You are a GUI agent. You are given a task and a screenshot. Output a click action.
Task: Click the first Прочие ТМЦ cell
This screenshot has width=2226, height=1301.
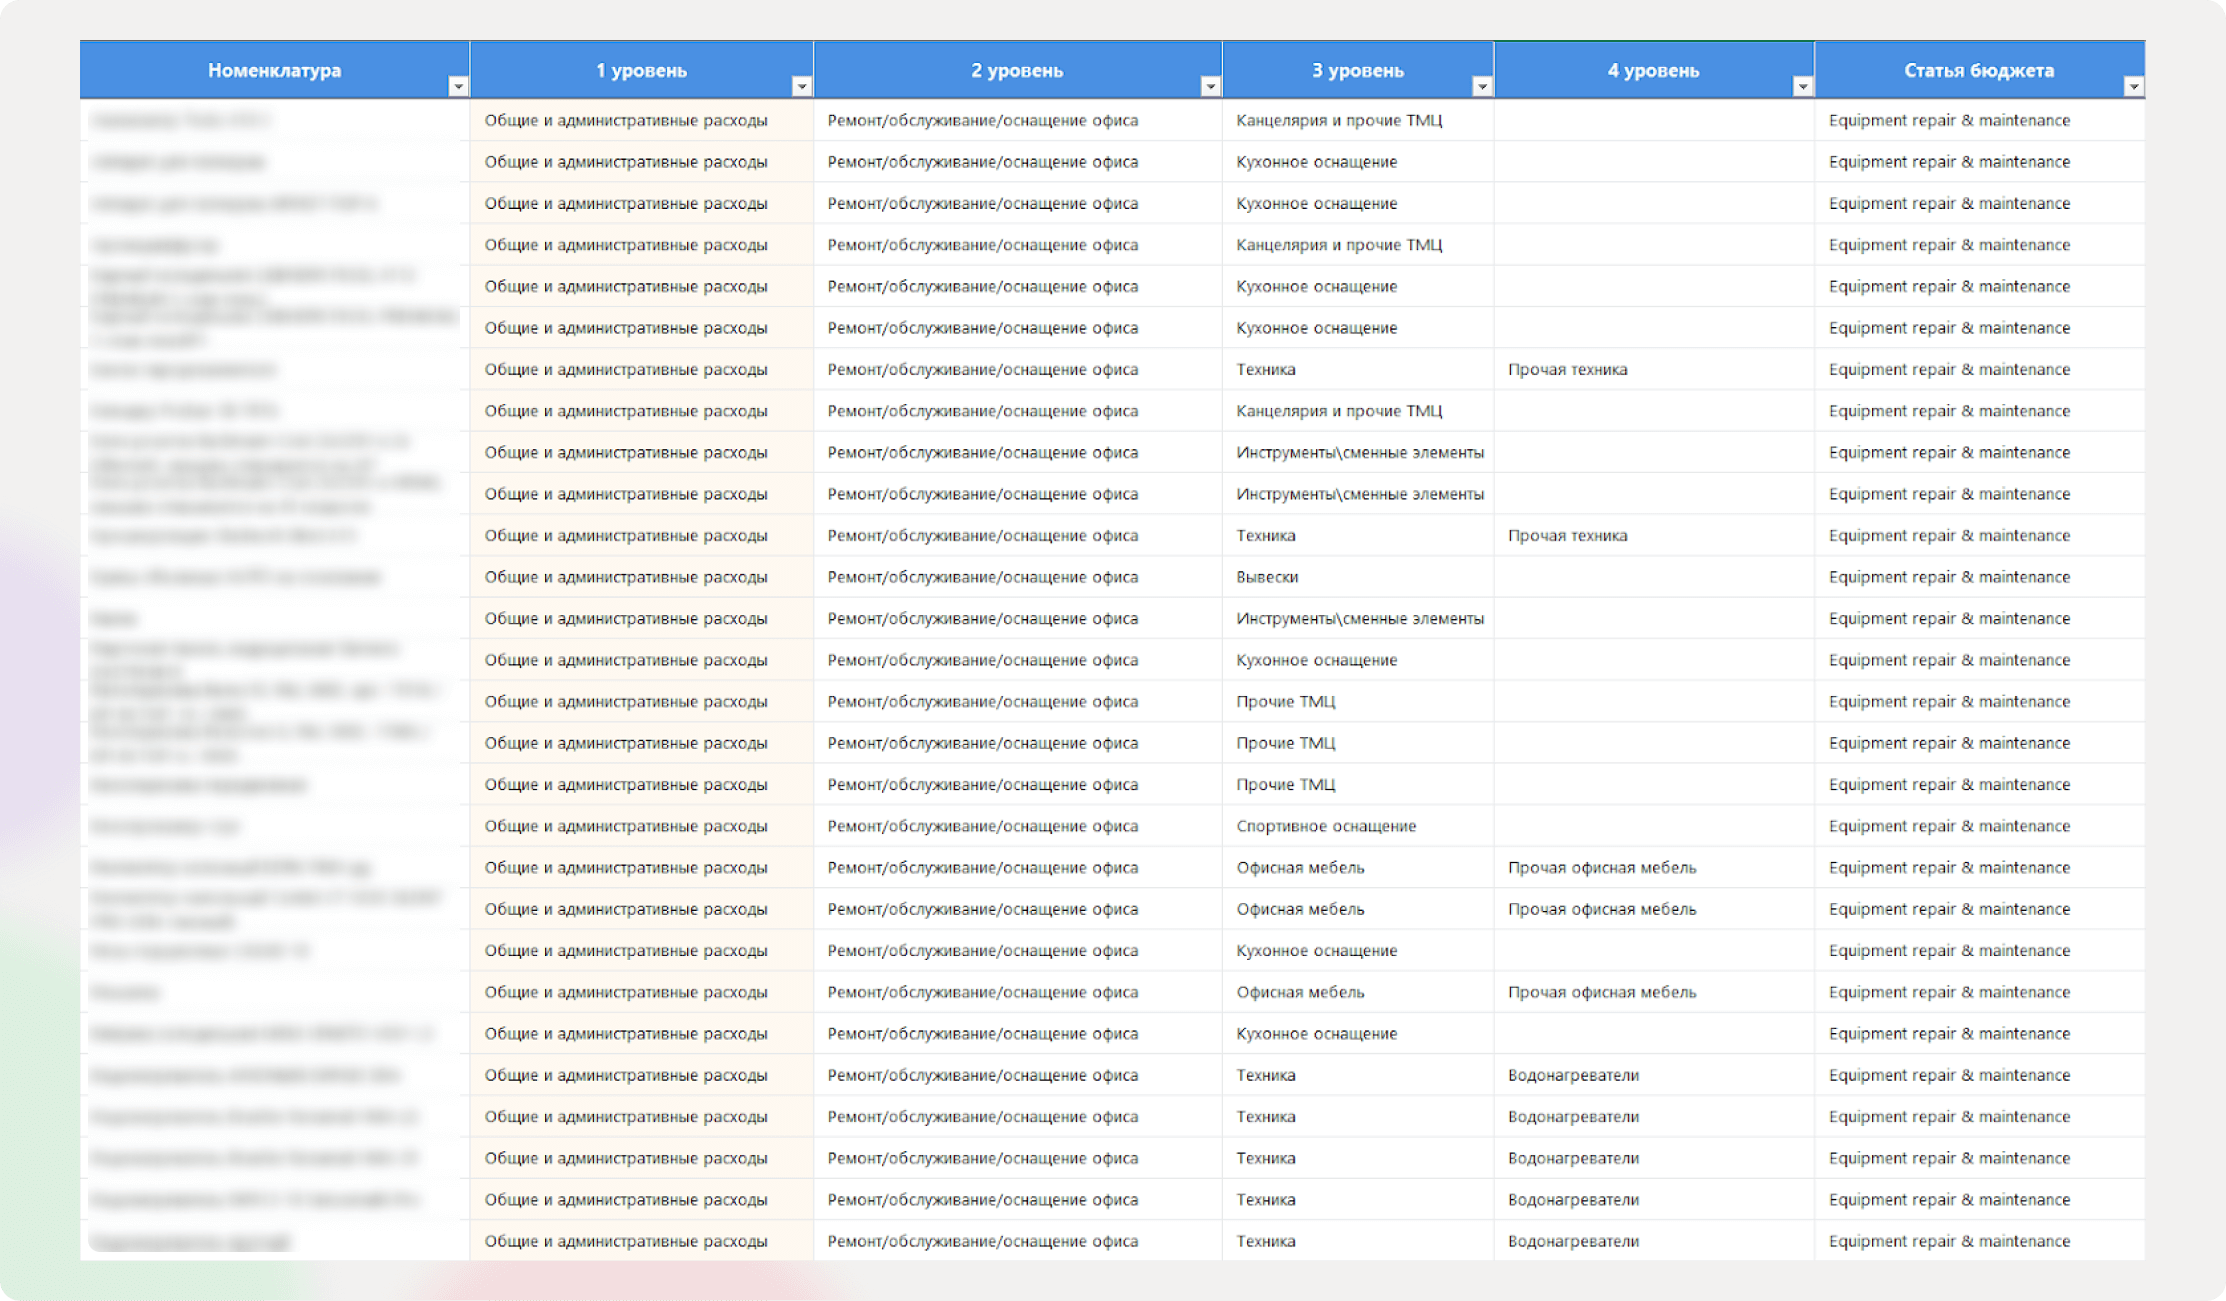pyautogui.click(x=1285, y=701)
